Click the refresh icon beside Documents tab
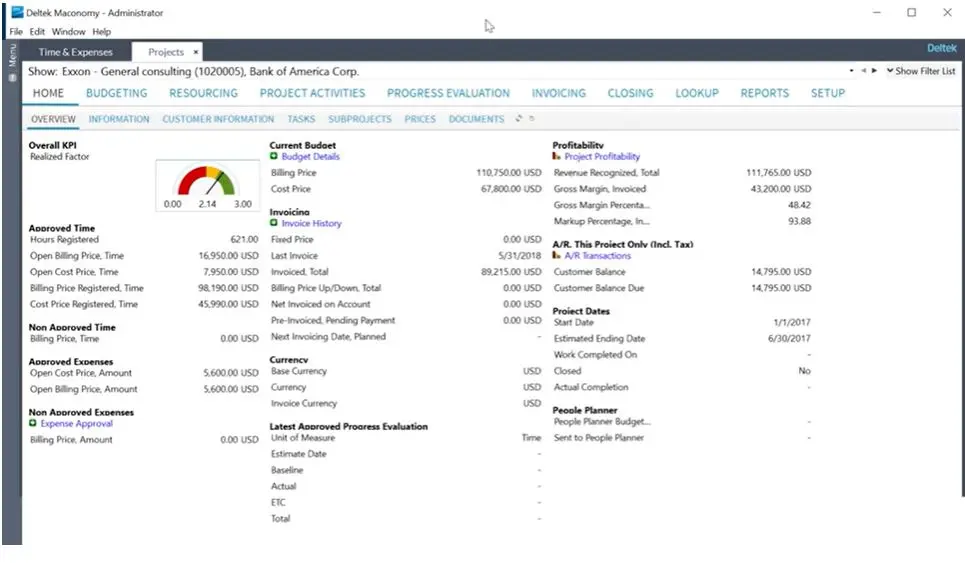 point(519,119)
